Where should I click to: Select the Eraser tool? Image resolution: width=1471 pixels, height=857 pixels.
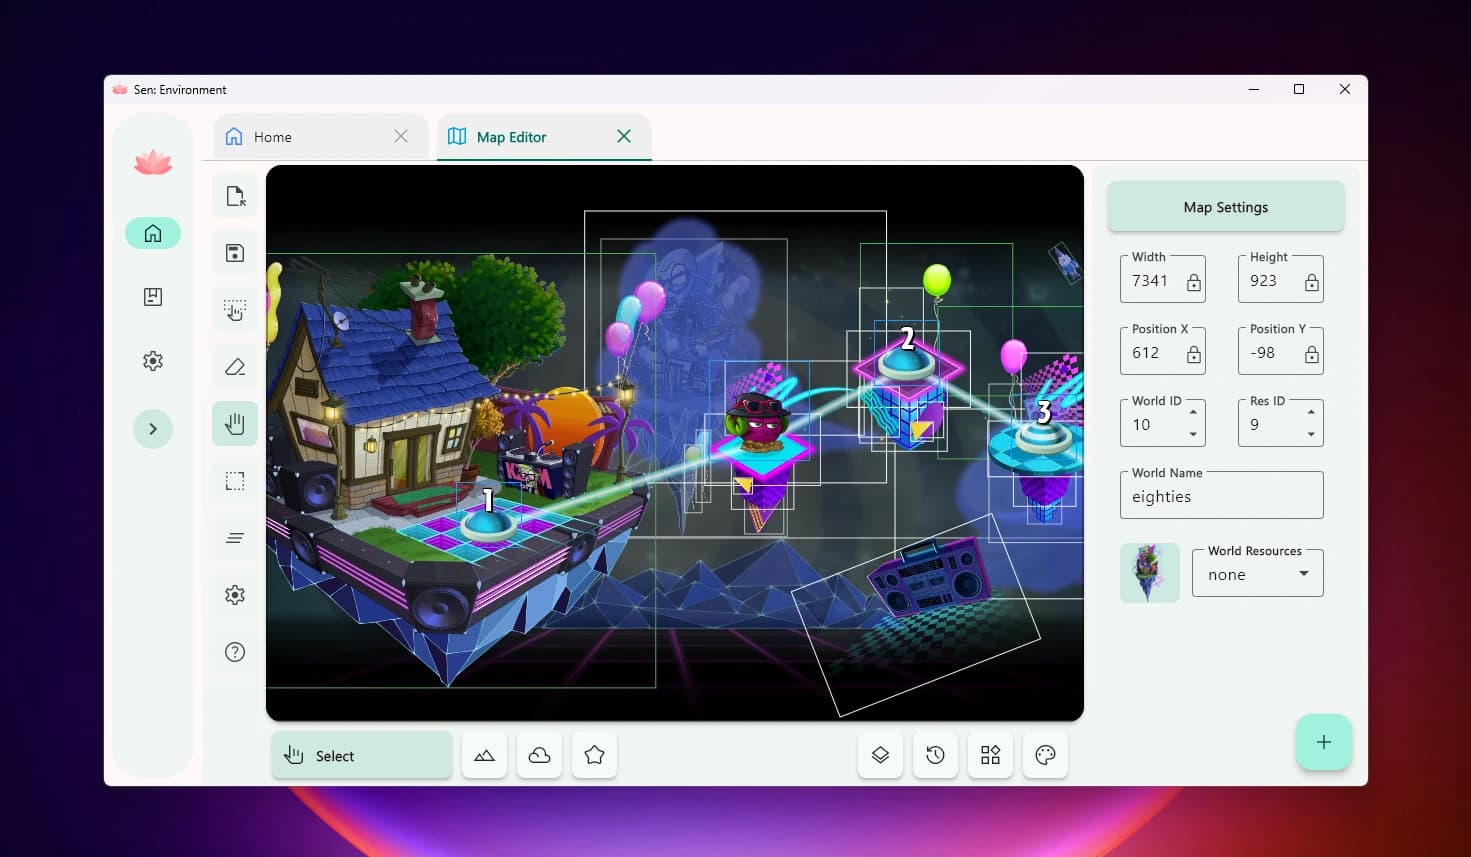(235, 367)
